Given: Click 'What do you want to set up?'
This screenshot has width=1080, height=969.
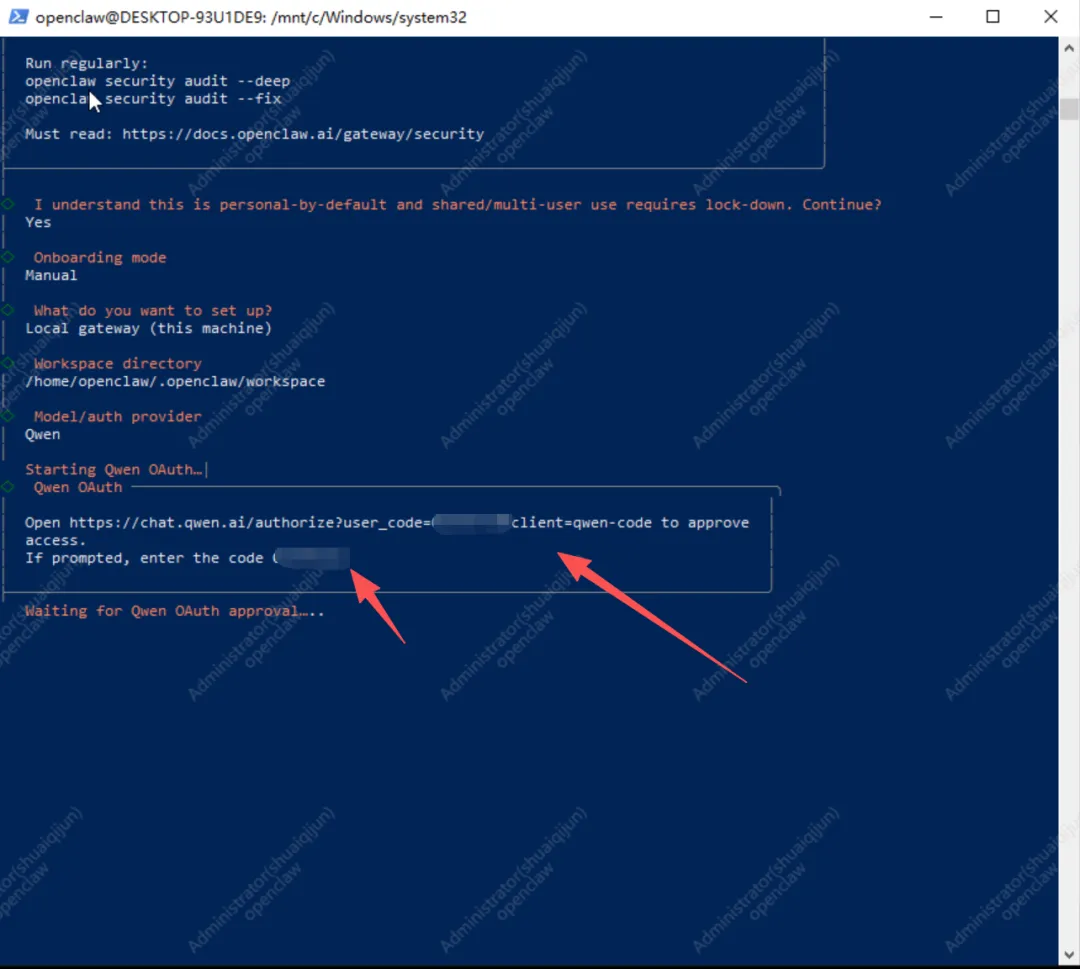Looking at the screenshot, I should point(153,311).
